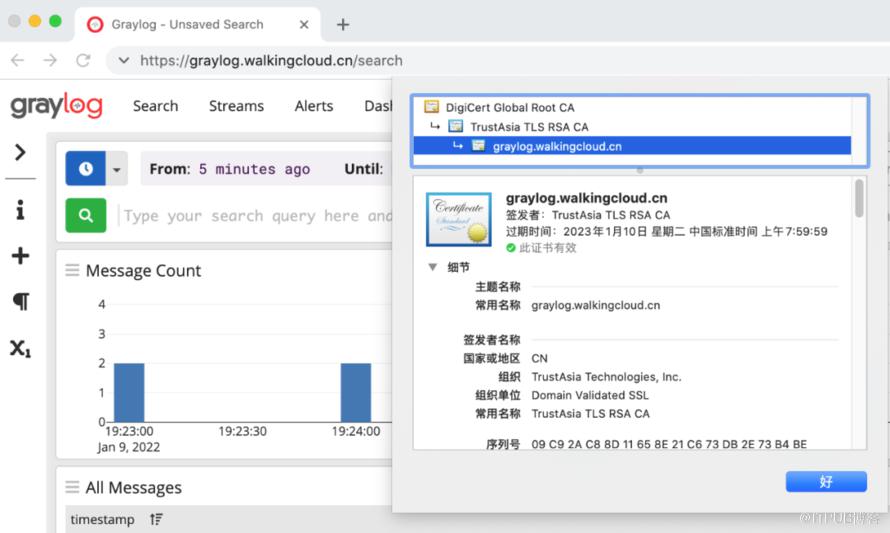Open the time range type dropdown caret

click(117, 170)
